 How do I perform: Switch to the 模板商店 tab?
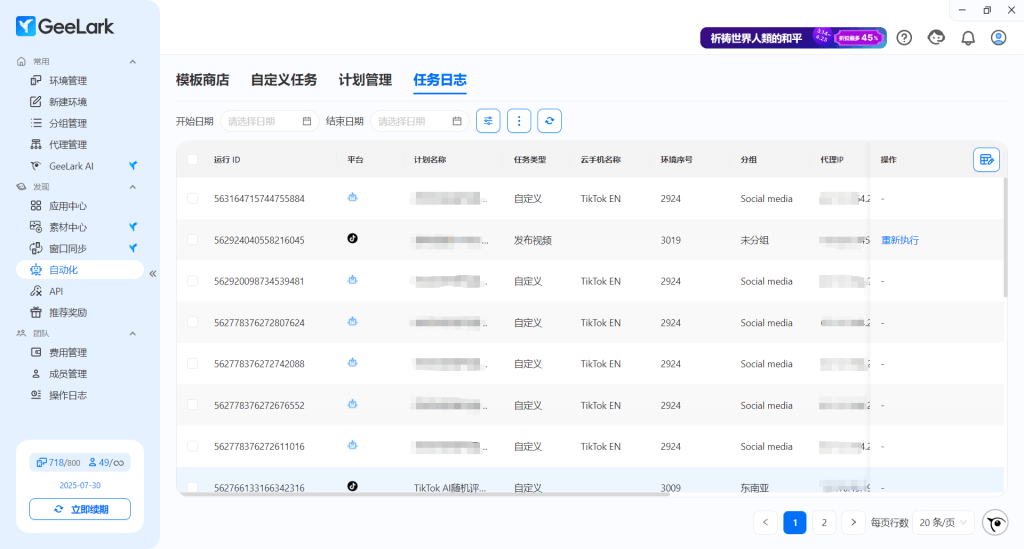click(x=202, y=80)
